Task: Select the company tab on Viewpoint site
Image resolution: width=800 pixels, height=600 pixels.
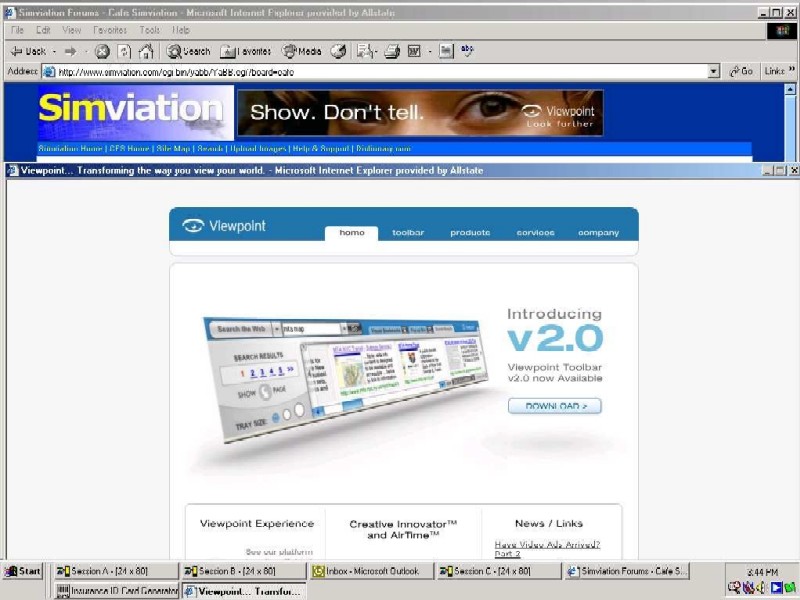Action: pos(598,233)
